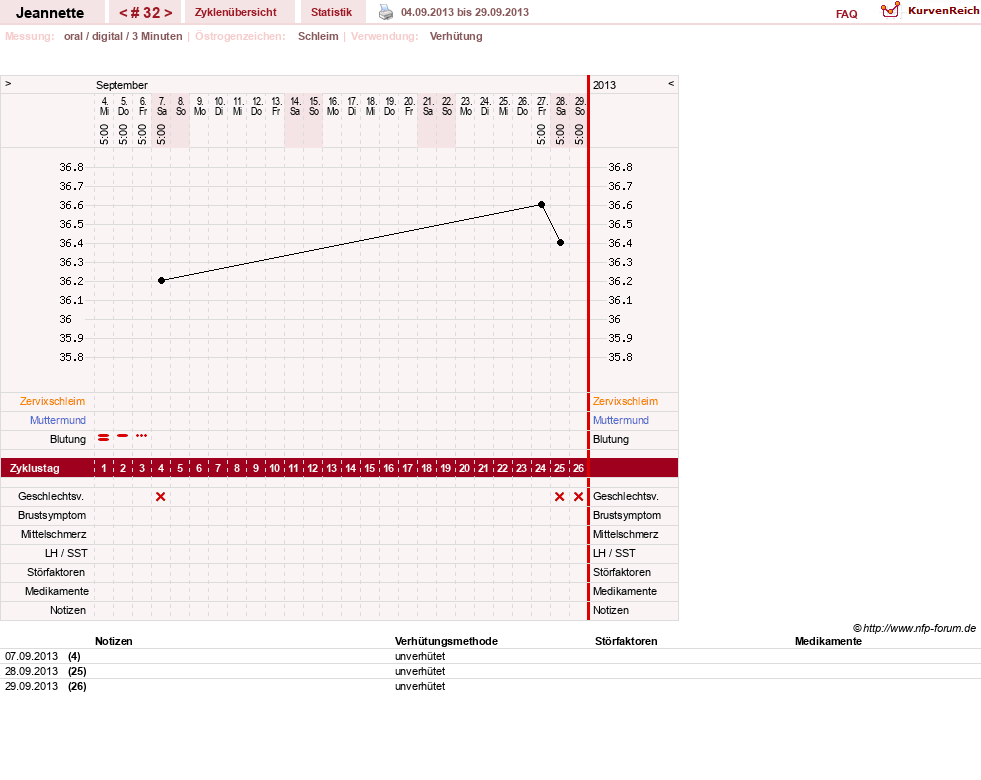This screenshot has height=780, width=981.
Task: Open the Statistik tab
Action: [x=332, y=12]
